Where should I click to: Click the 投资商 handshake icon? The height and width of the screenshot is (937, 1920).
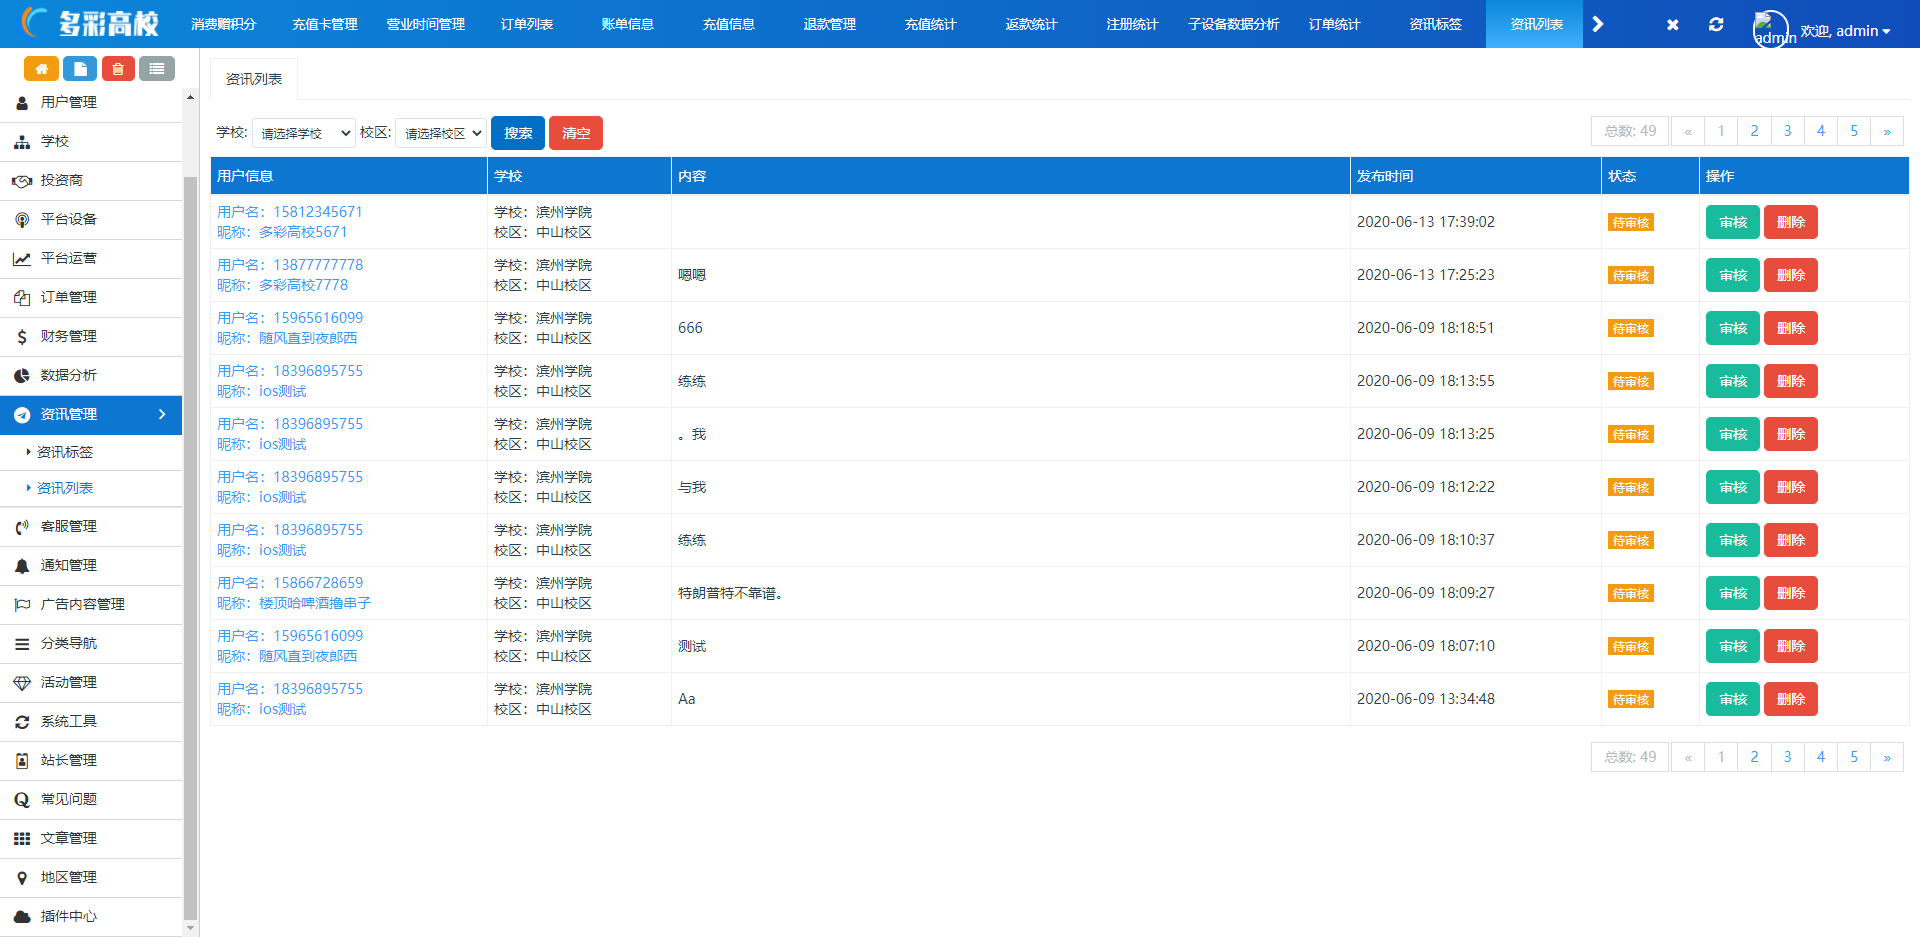pyautogui.click(x=22, y=181)
